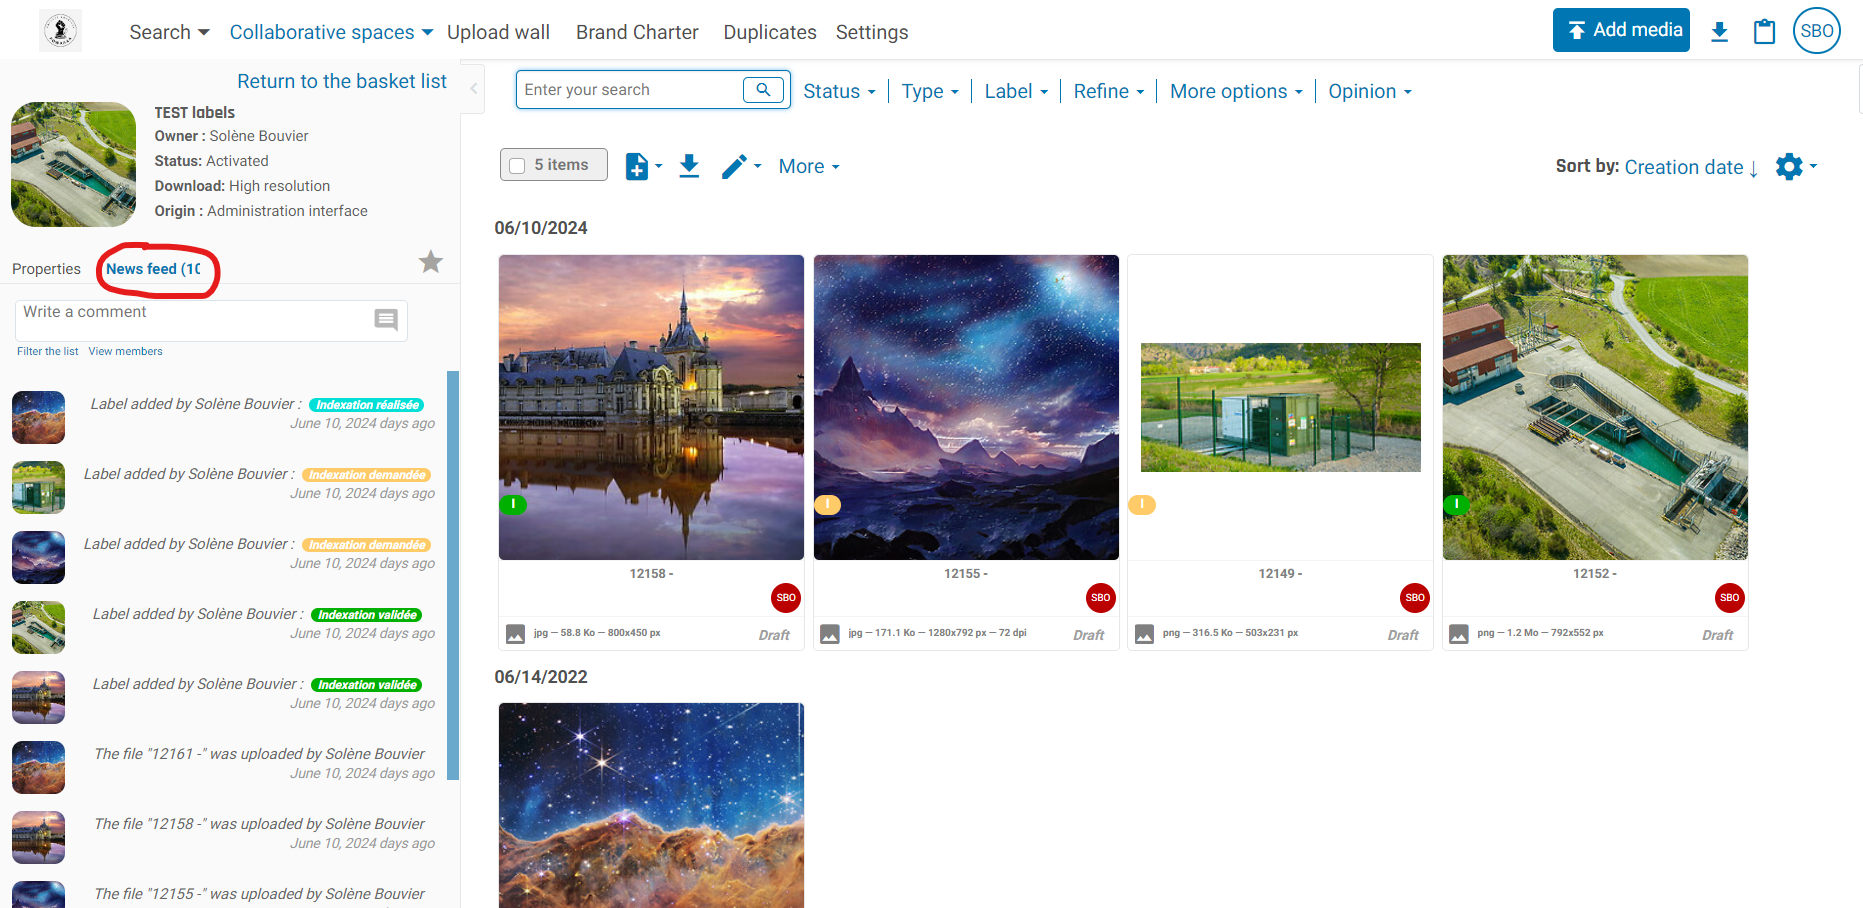Click the green indexation badge on image 12158

coord(513,505)
